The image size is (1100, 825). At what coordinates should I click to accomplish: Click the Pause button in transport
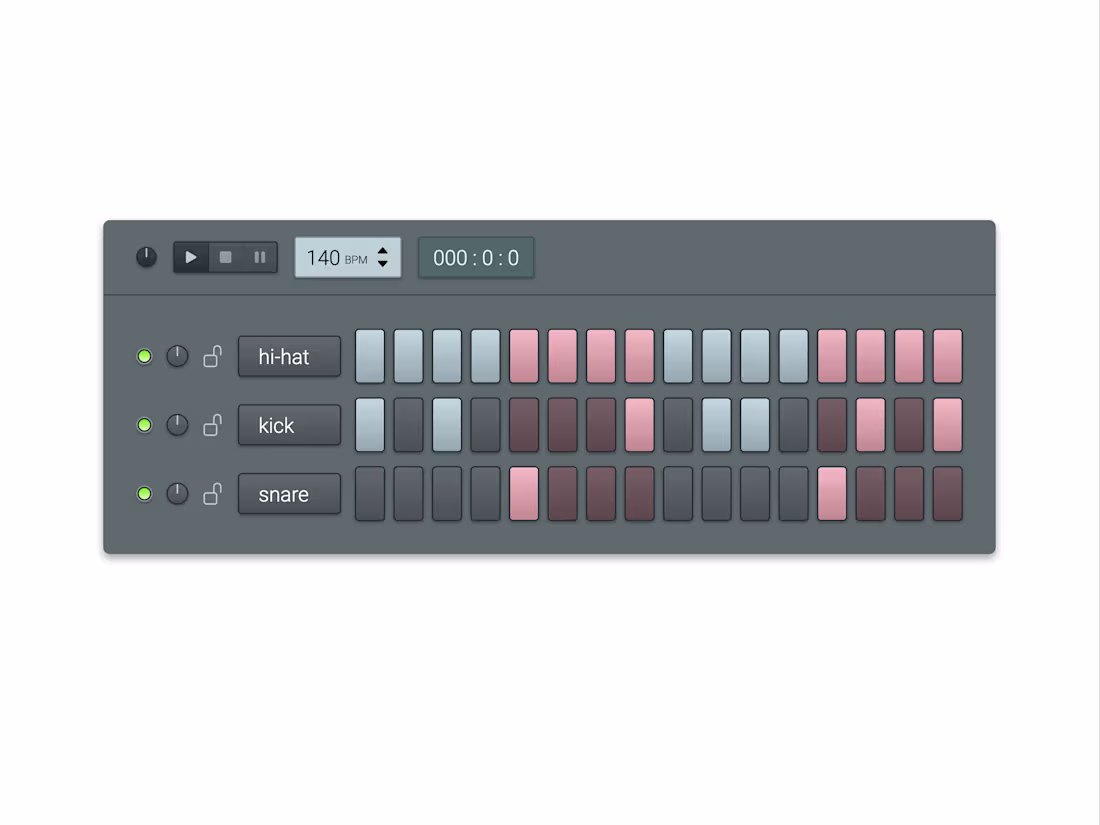[x=260, y=257]
